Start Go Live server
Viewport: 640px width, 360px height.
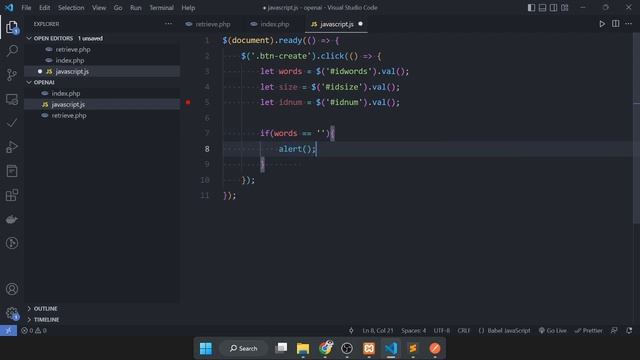(x=553, y=331)
